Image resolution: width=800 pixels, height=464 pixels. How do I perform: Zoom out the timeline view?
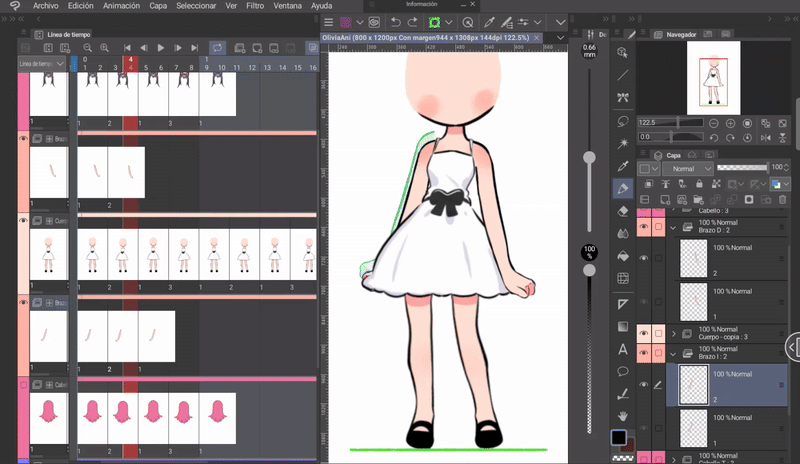[87, 47]
